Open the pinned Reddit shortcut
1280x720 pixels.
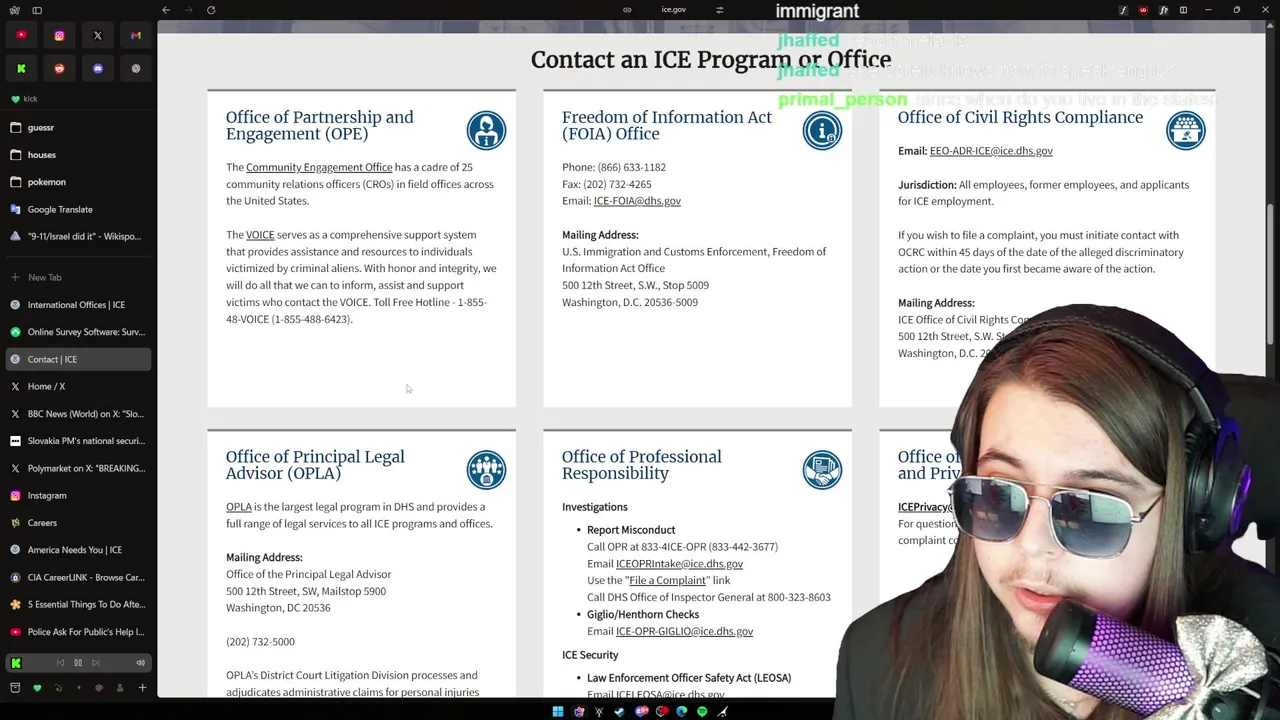(x=59, y=68)
